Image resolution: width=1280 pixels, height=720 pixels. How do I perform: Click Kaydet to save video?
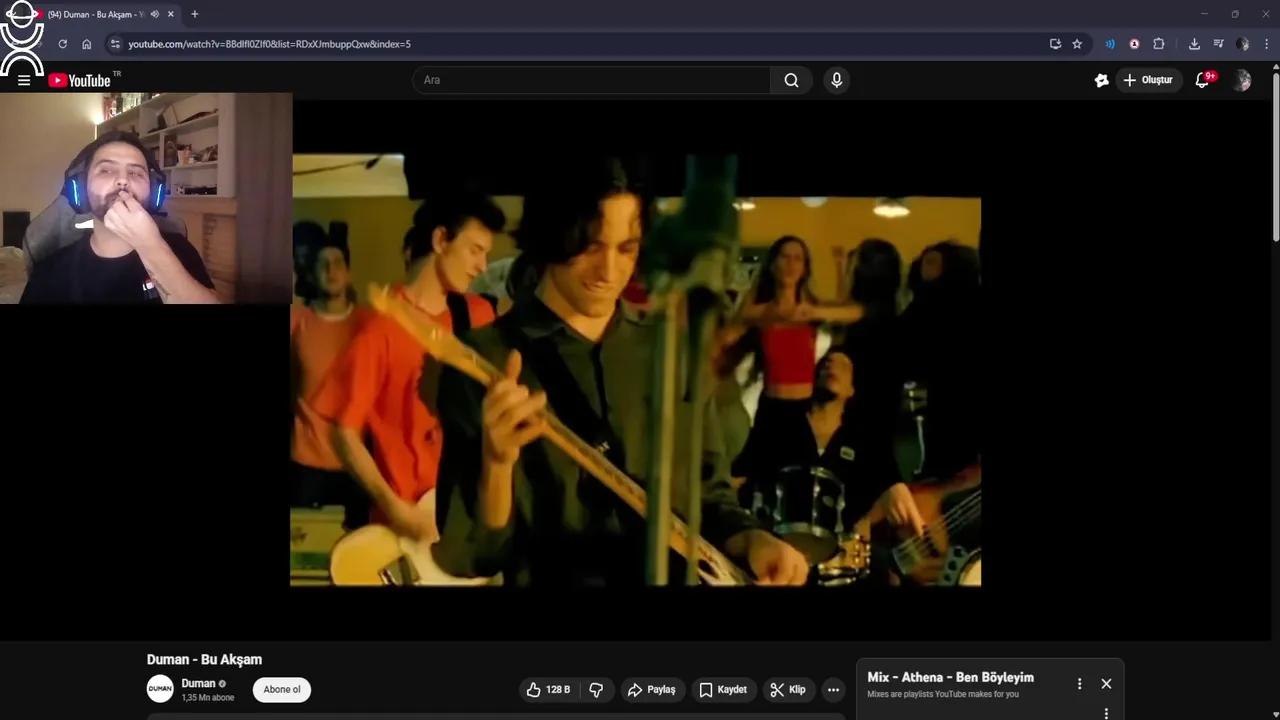coord(723,689)
